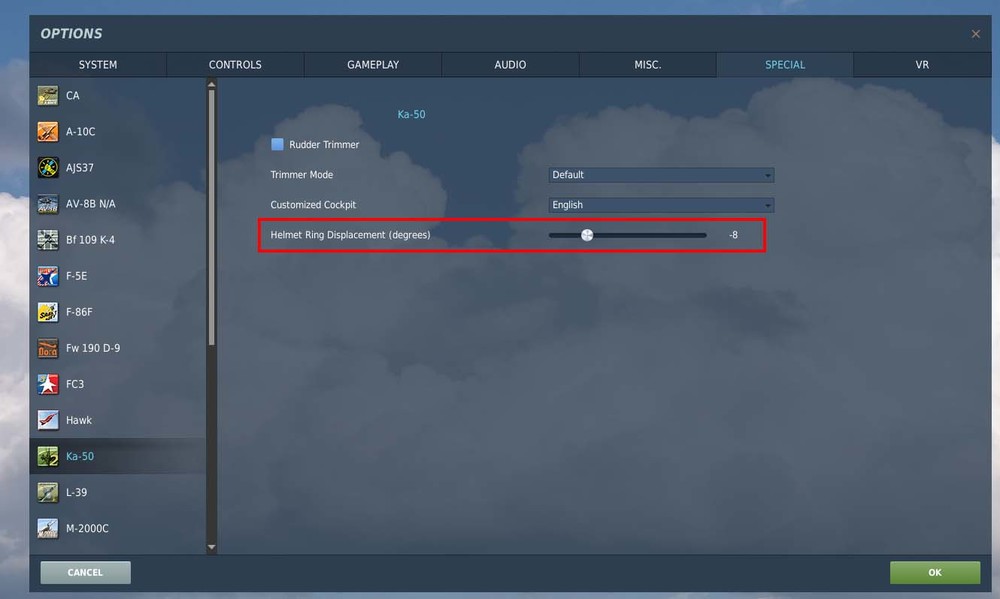This screenshot has width=1000, height=599.
Task: Click the module list scrollbar up arrow
Action: (x=212, y=84)
